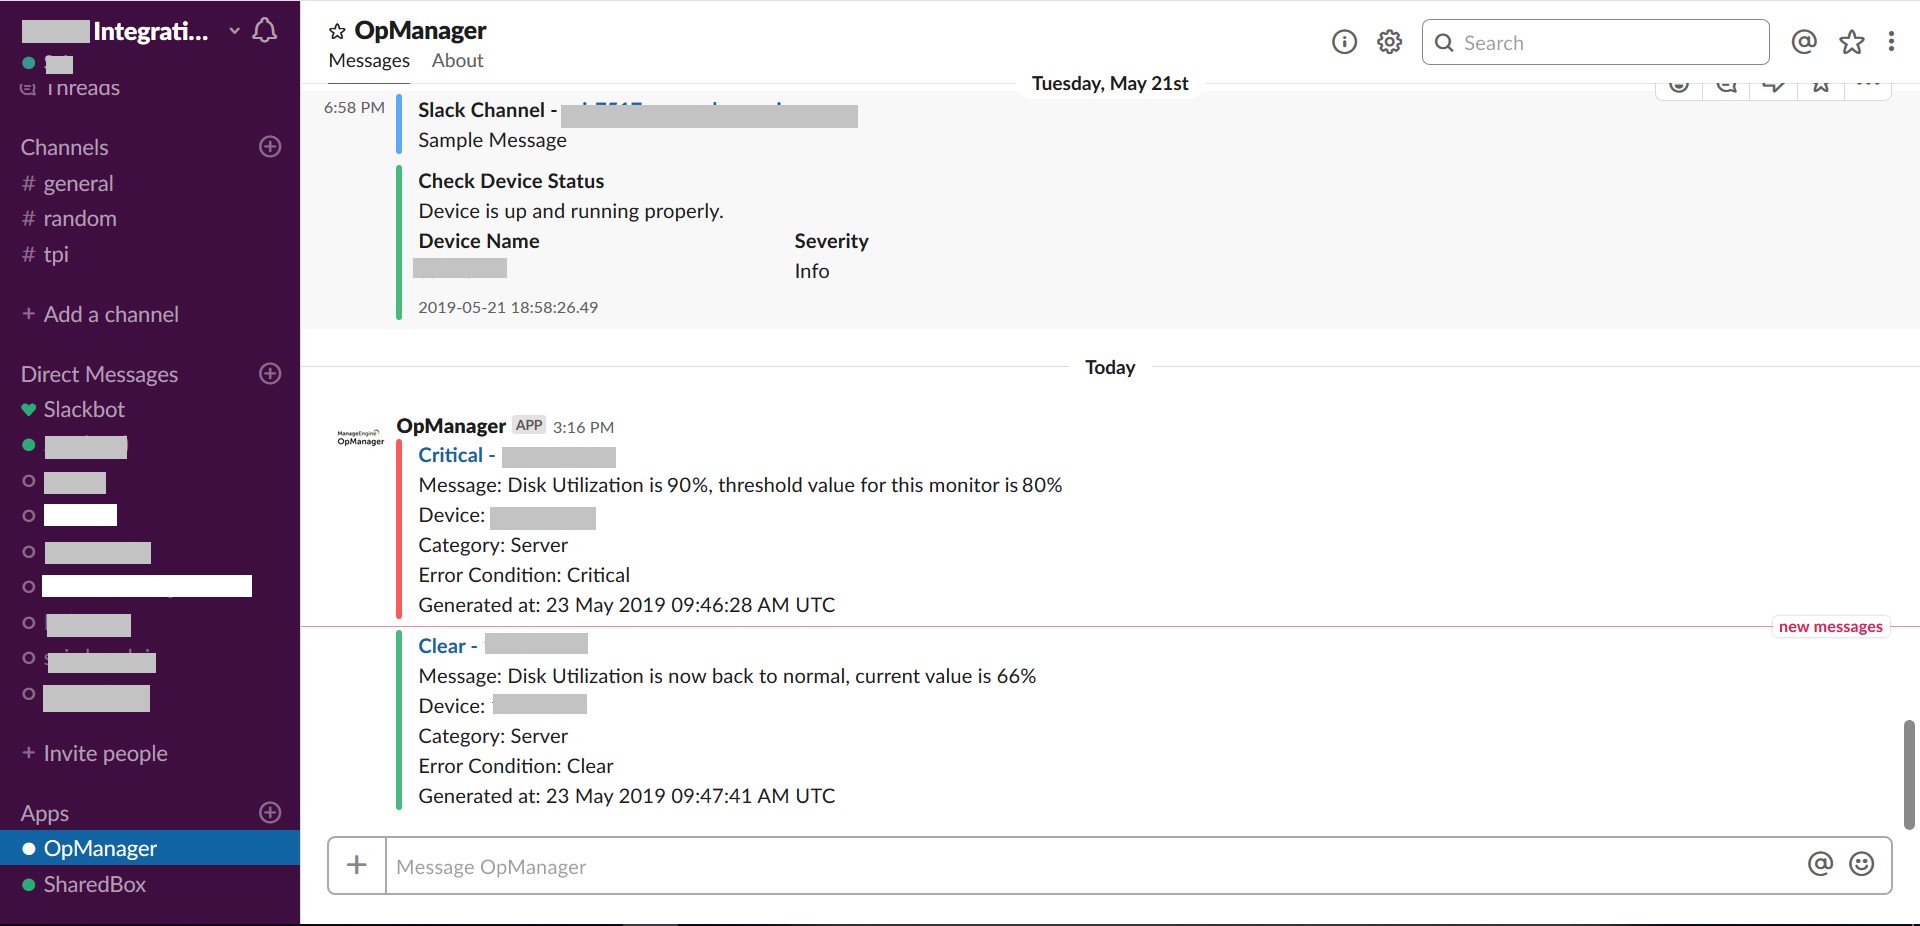
Task: Click plus attachment button in composer
Action: coord(357,865)
